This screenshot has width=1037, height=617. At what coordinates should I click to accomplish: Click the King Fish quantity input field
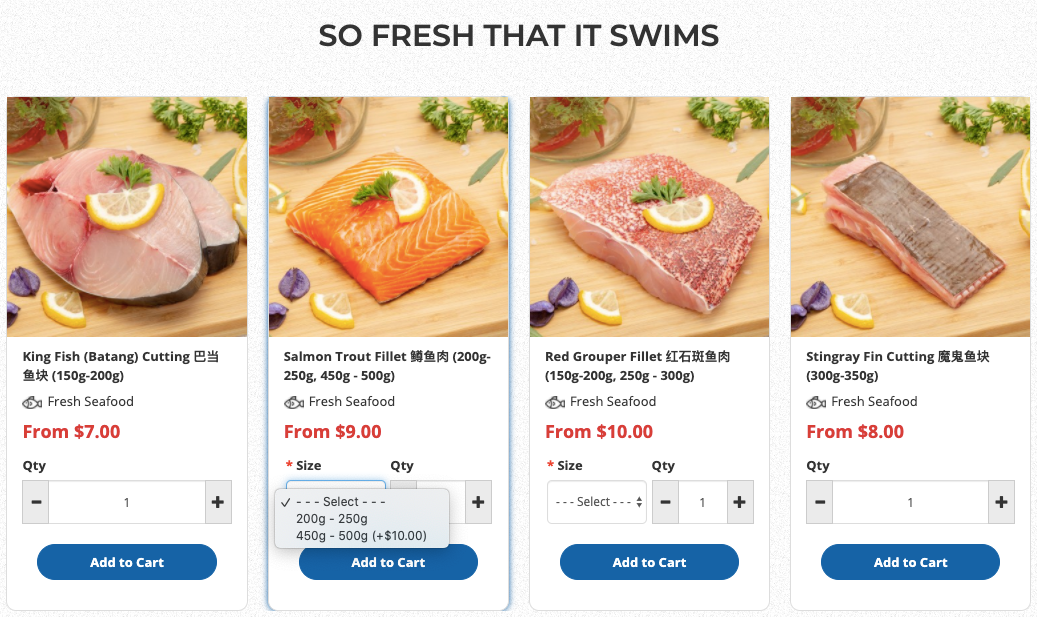(x=127, y=502)
